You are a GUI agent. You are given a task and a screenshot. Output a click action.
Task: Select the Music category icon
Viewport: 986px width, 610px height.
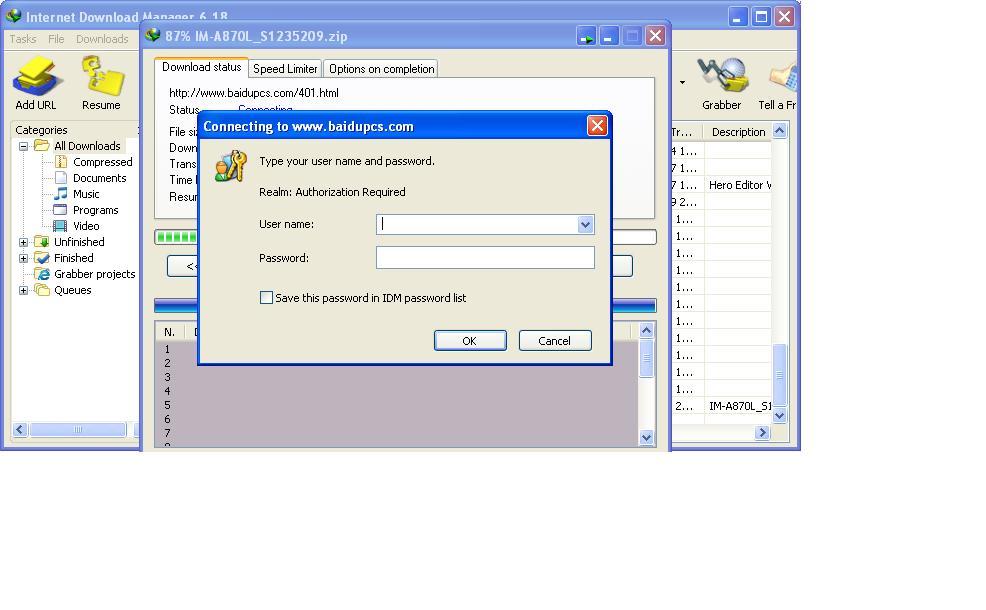tap(61, 194)
